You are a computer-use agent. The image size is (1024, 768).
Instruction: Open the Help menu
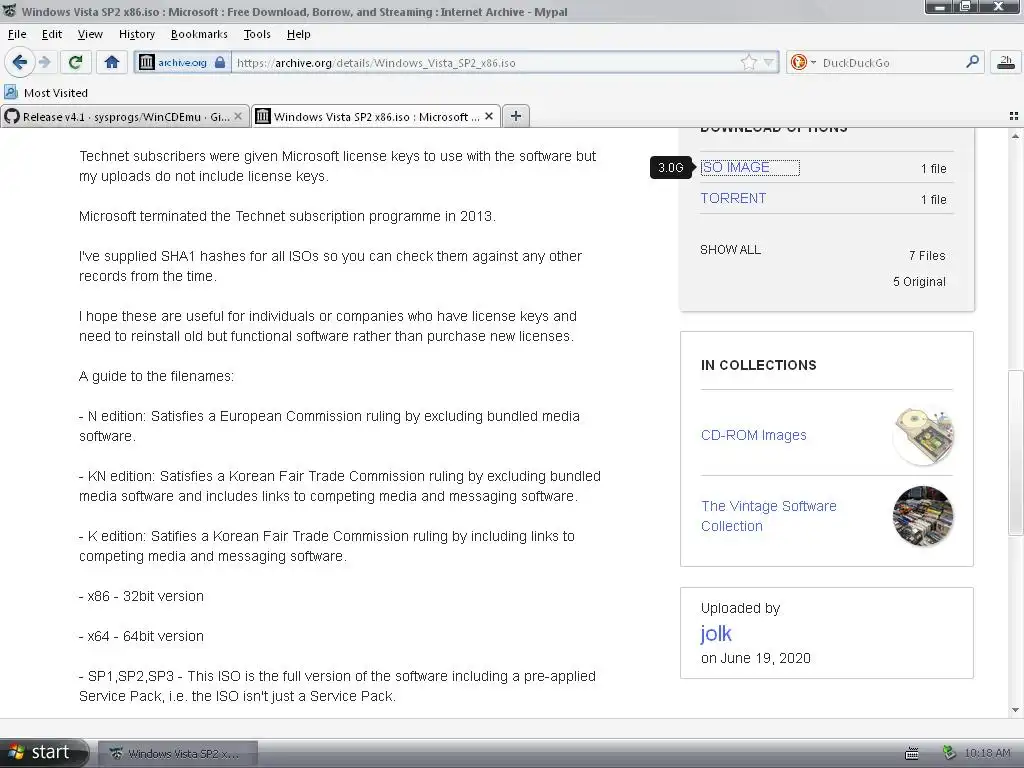tap(298, 34)
